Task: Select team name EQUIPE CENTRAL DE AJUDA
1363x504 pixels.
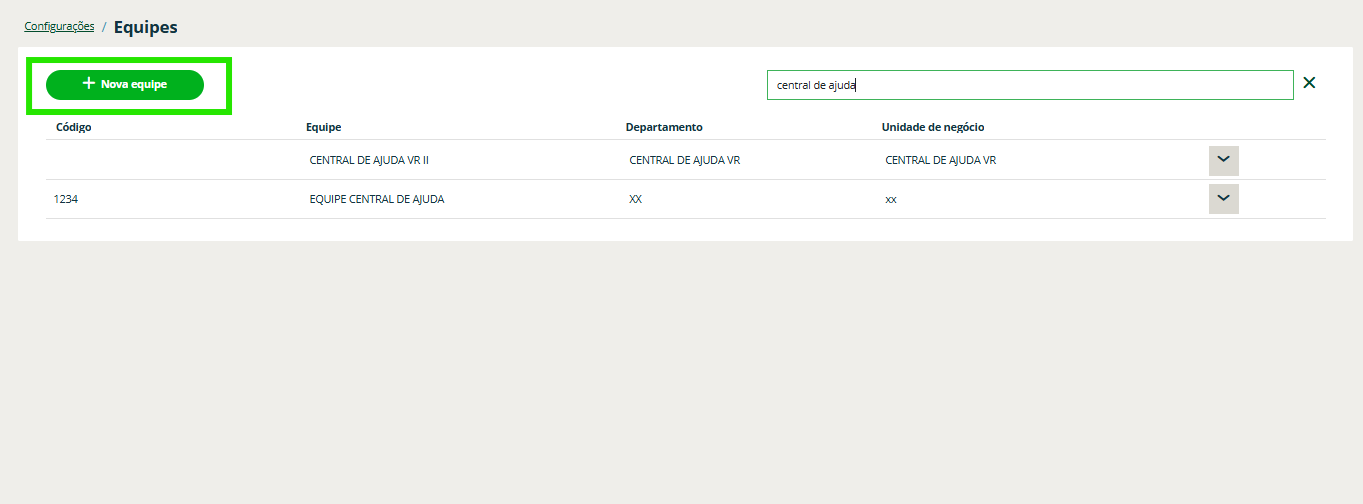Action: [377, 199]
